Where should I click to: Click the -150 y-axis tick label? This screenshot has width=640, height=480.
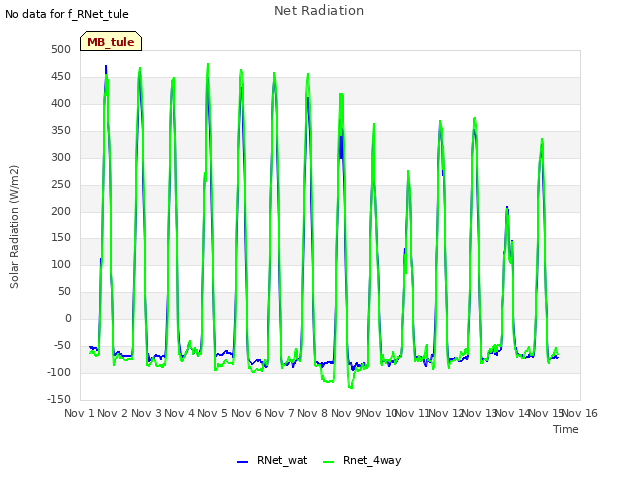(x=59, y=399)
